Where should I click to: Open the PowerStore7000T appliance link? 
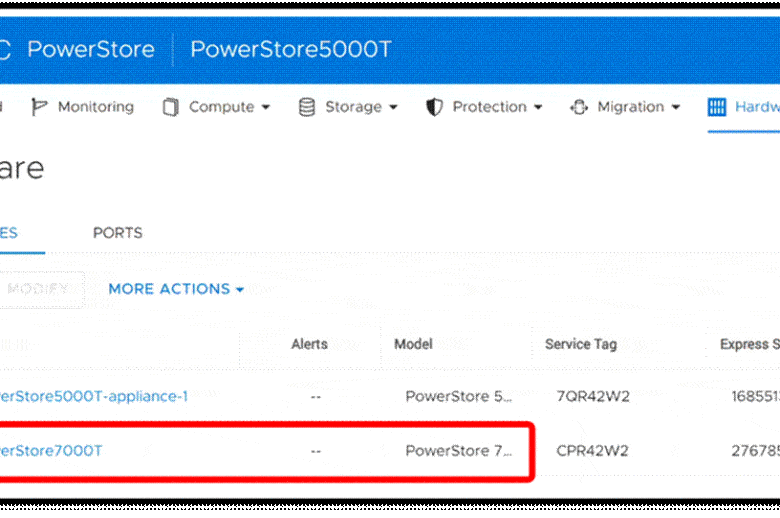[51, 451]
